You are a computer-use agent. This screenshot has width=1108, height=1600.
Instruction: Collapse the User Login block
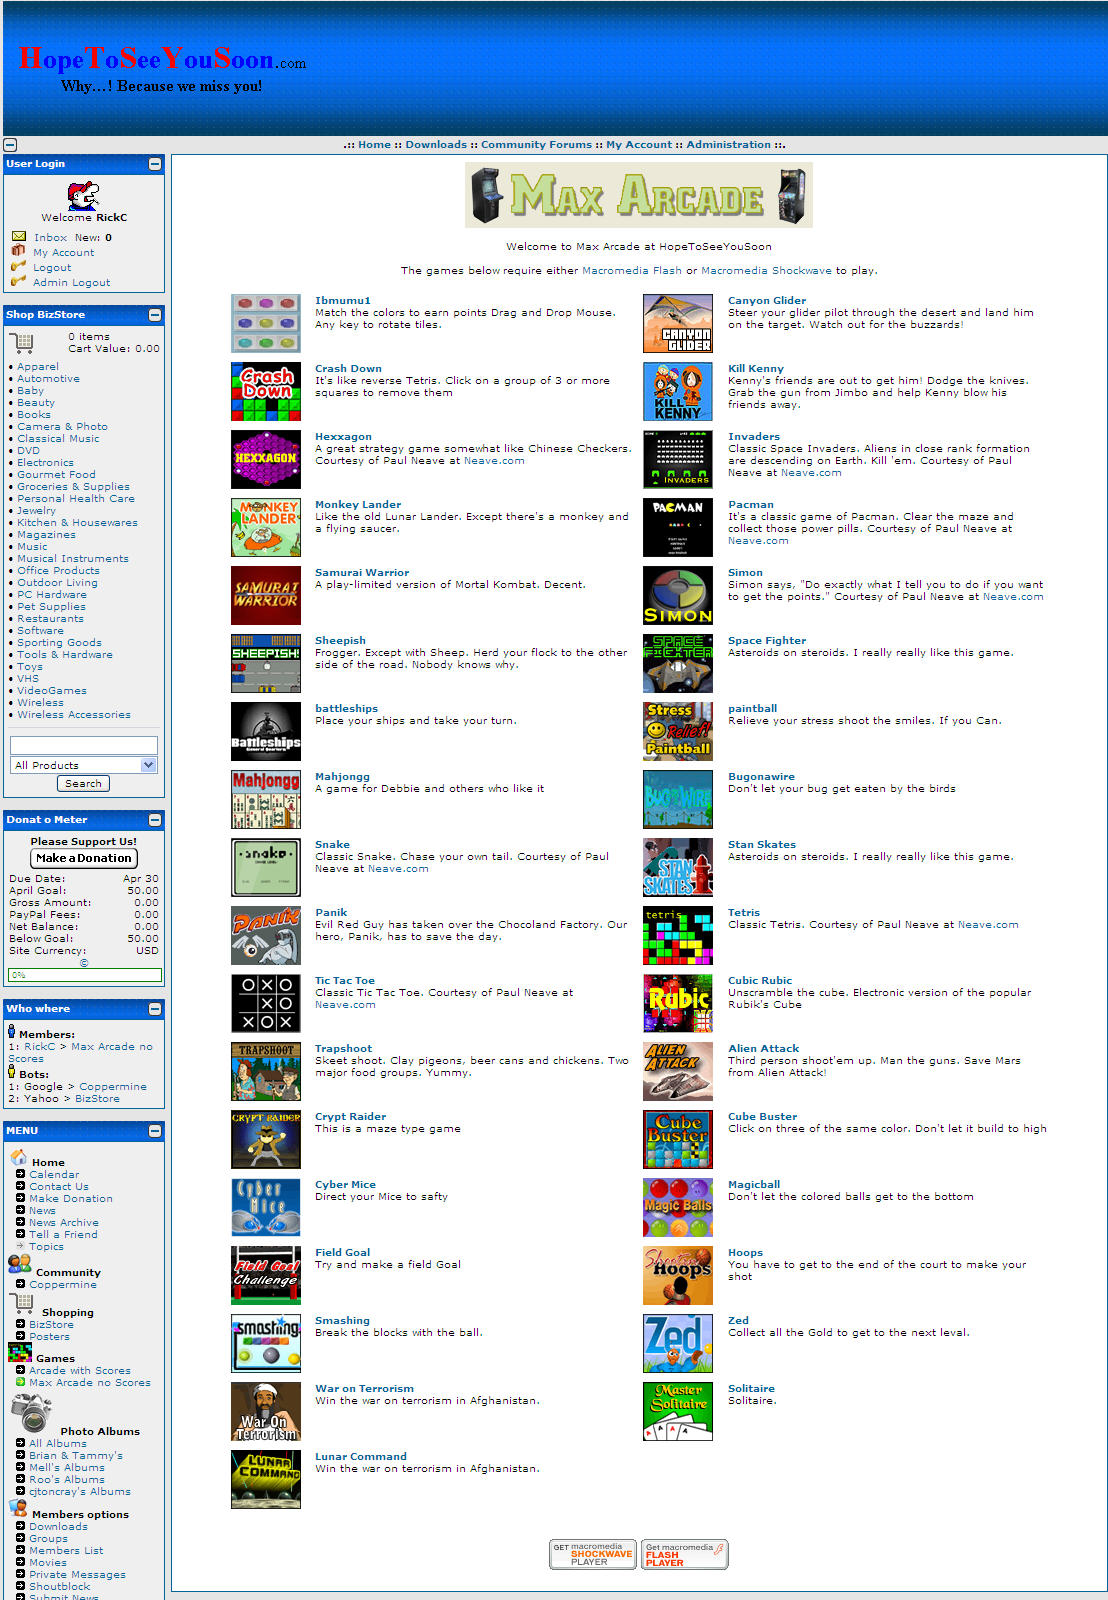pyautogui.click(x=155, y=164)
